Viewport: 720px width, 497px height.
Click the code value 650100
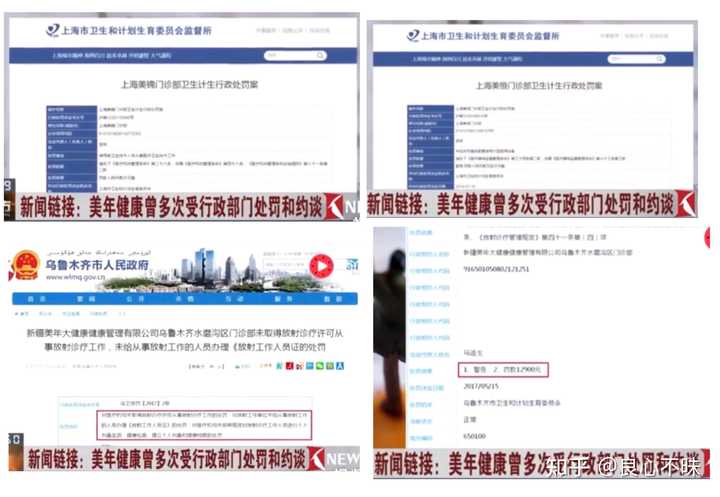(x=474, y=436)
